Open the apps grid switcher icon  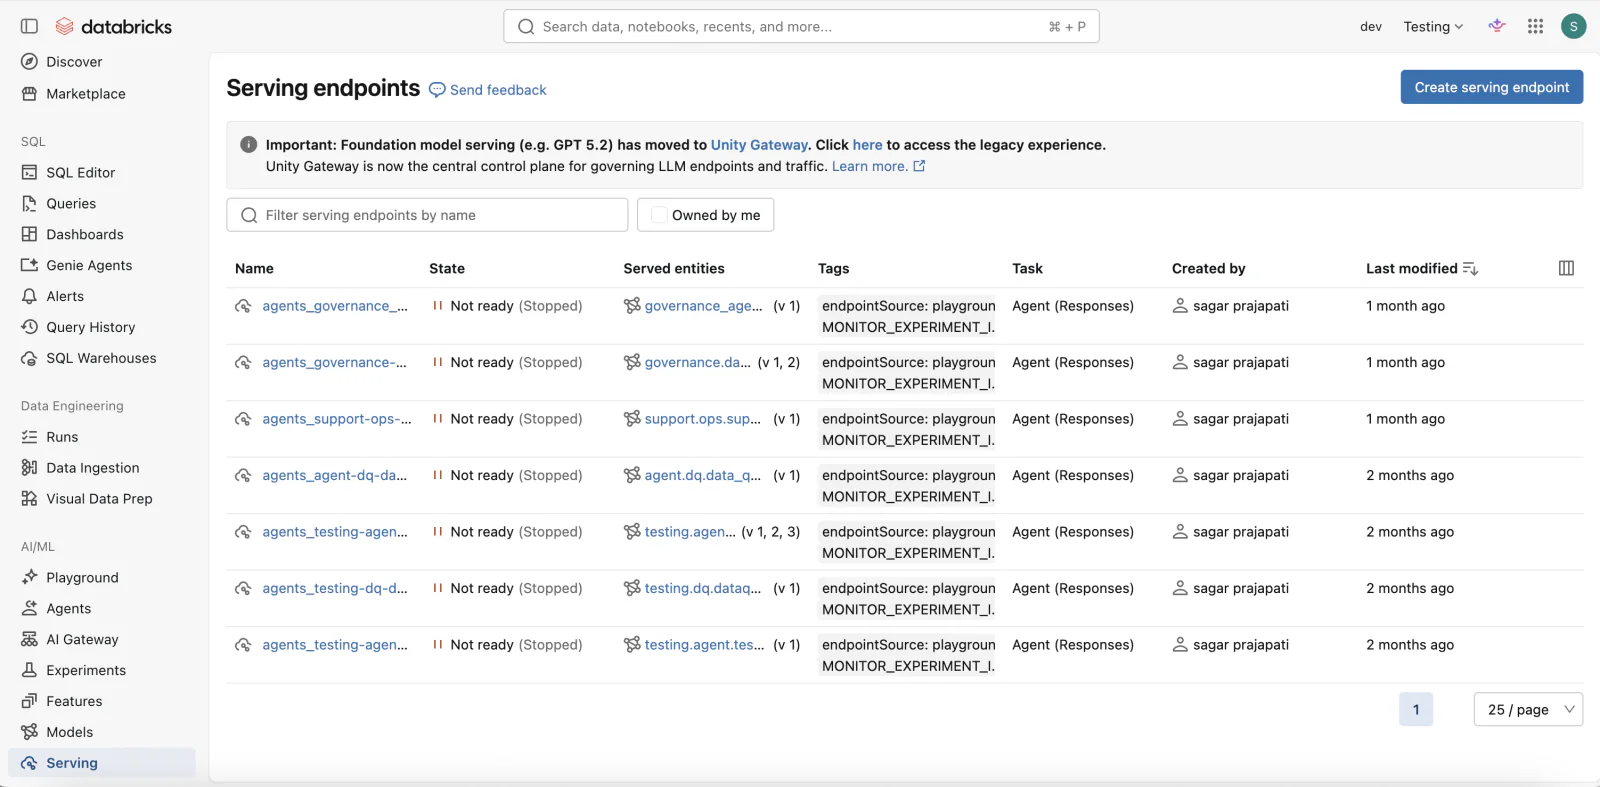point(1536,26)
